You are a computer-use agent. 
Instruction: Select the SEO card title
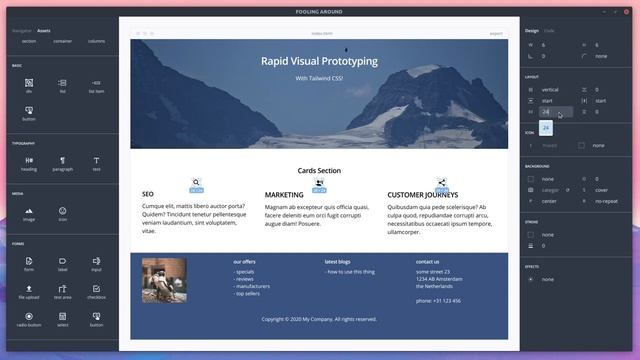pyautogui.click(x=148, y=194)
